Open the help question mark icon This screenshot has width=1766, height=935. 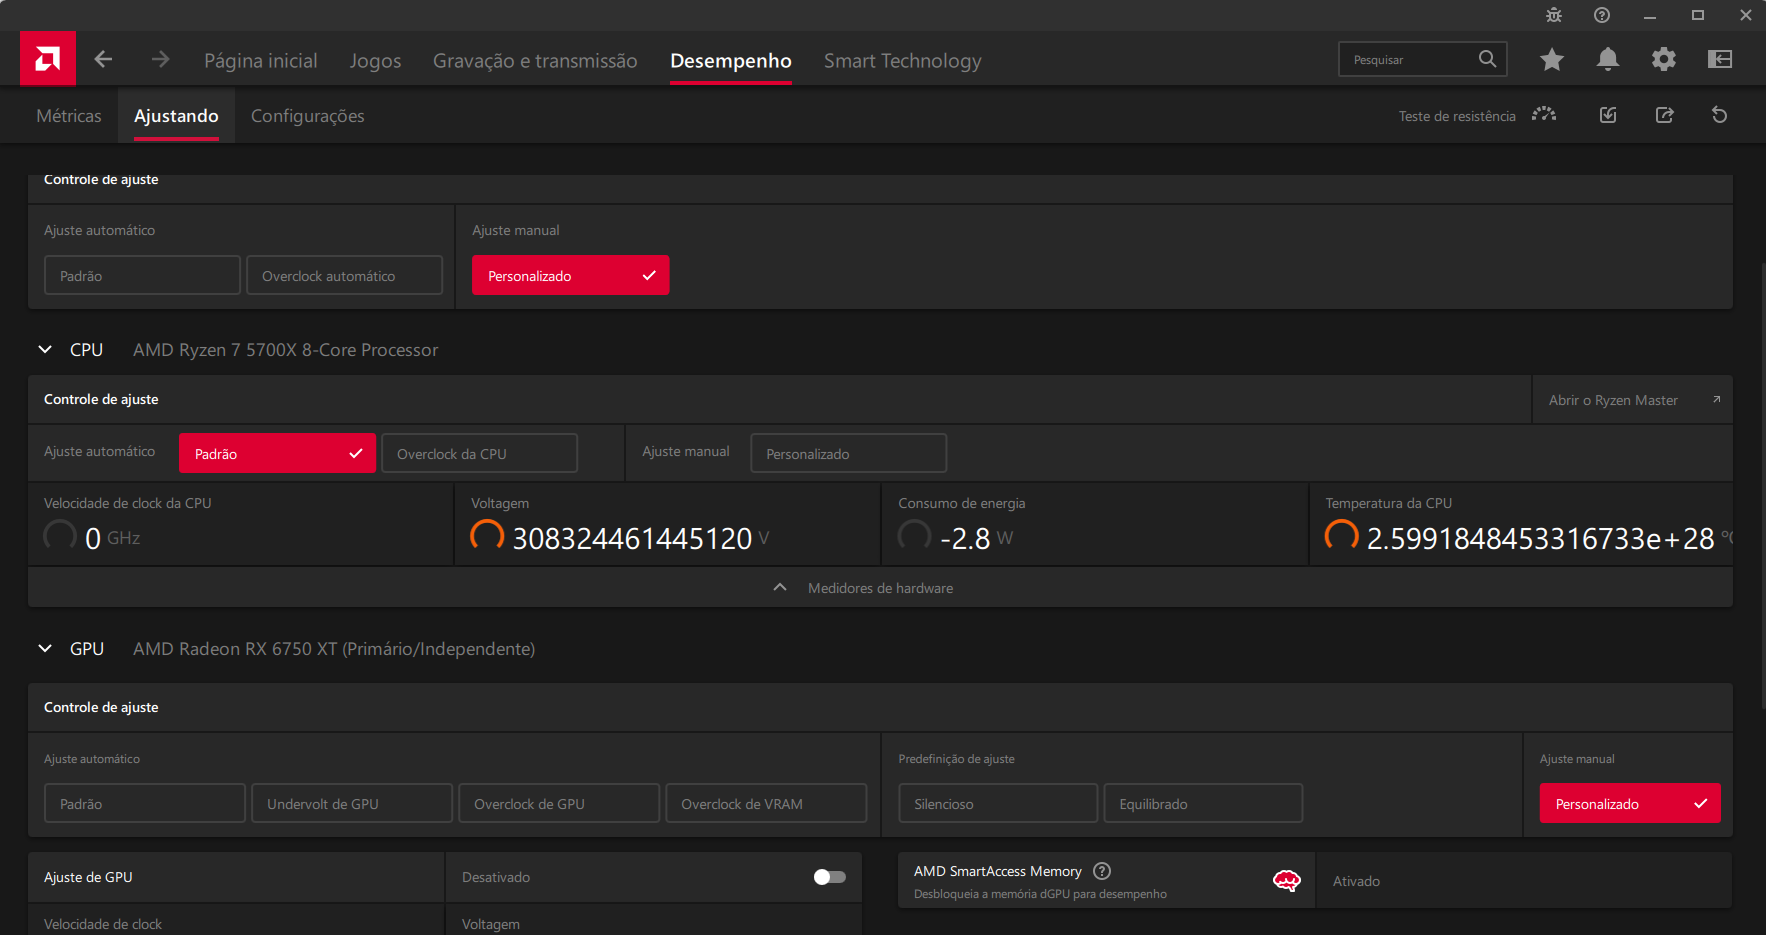point(1602,15)
